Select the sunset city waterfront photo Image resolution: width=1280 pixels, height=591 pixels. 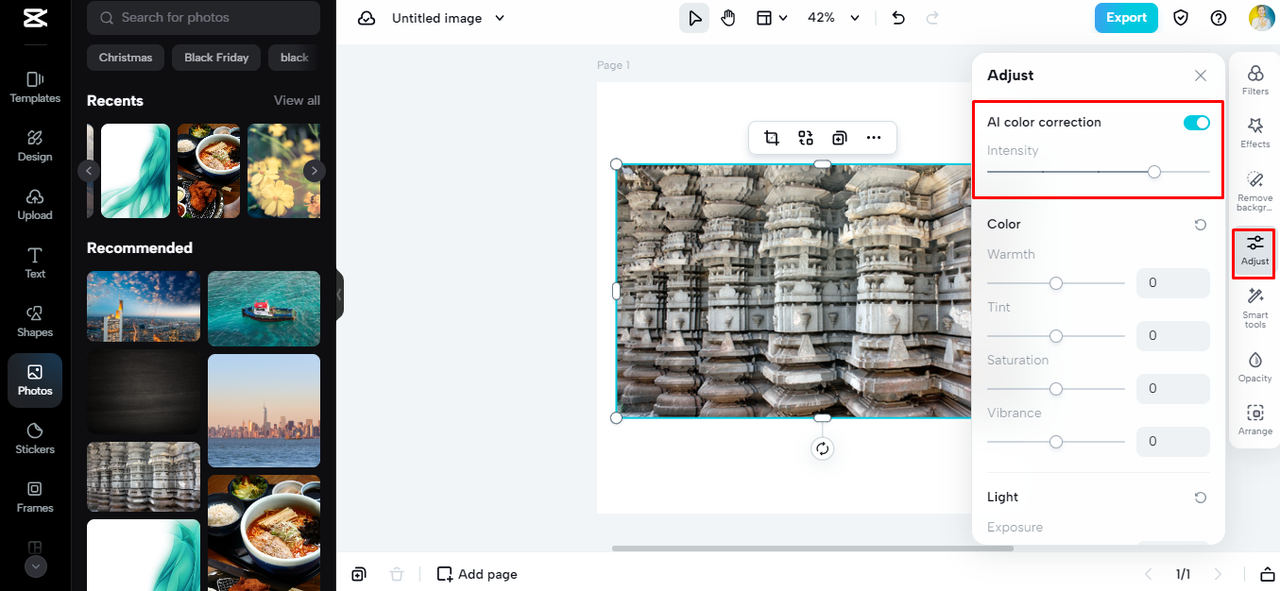[264, 410]
